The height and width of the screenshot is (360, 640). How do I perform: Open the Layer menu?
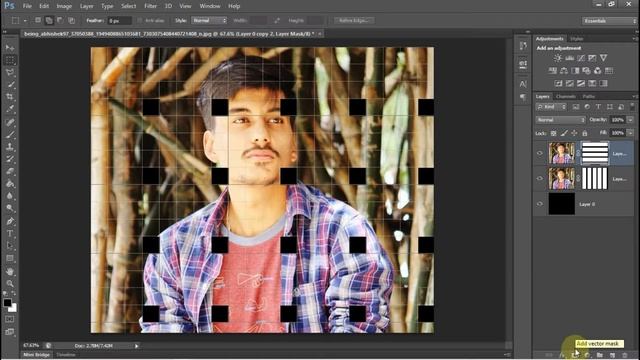tap(86, 6)
